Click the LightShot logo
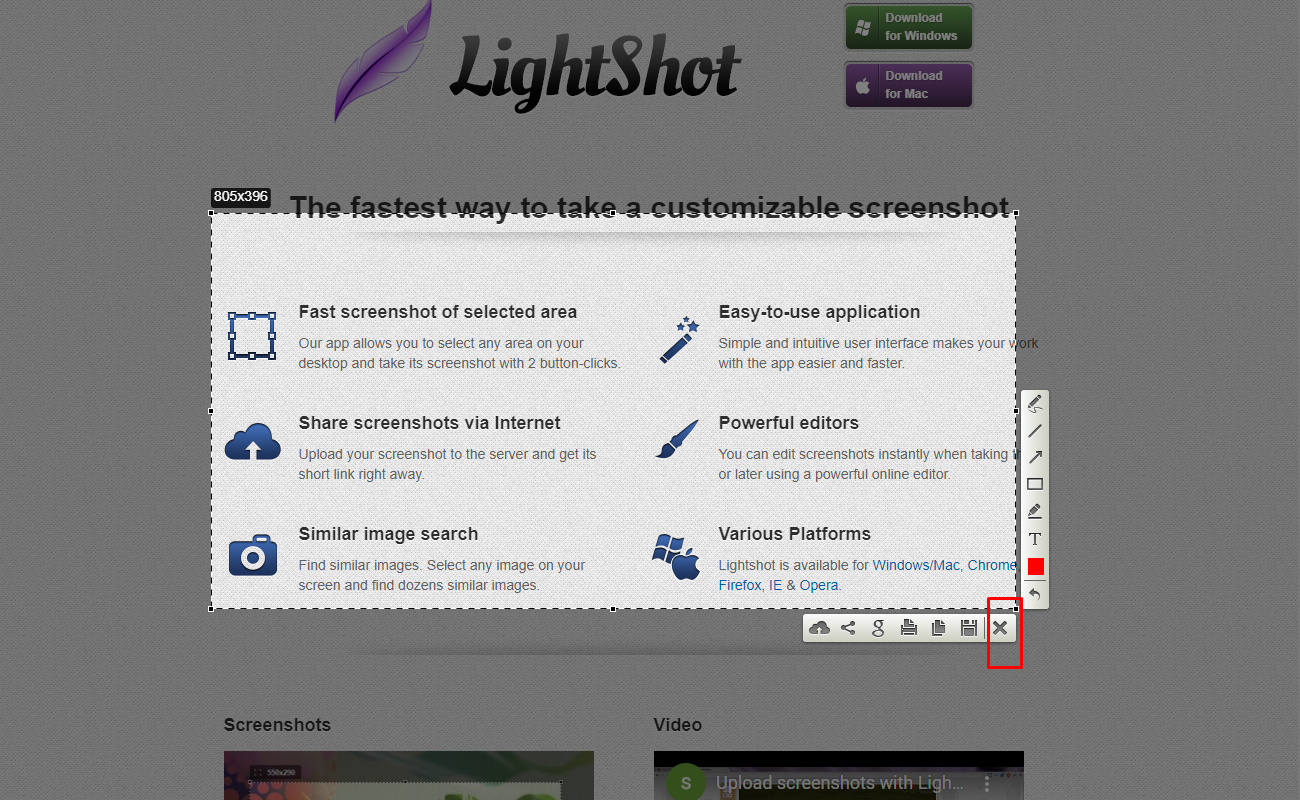This screenshot has height=800, width=1300. point(538,63)
